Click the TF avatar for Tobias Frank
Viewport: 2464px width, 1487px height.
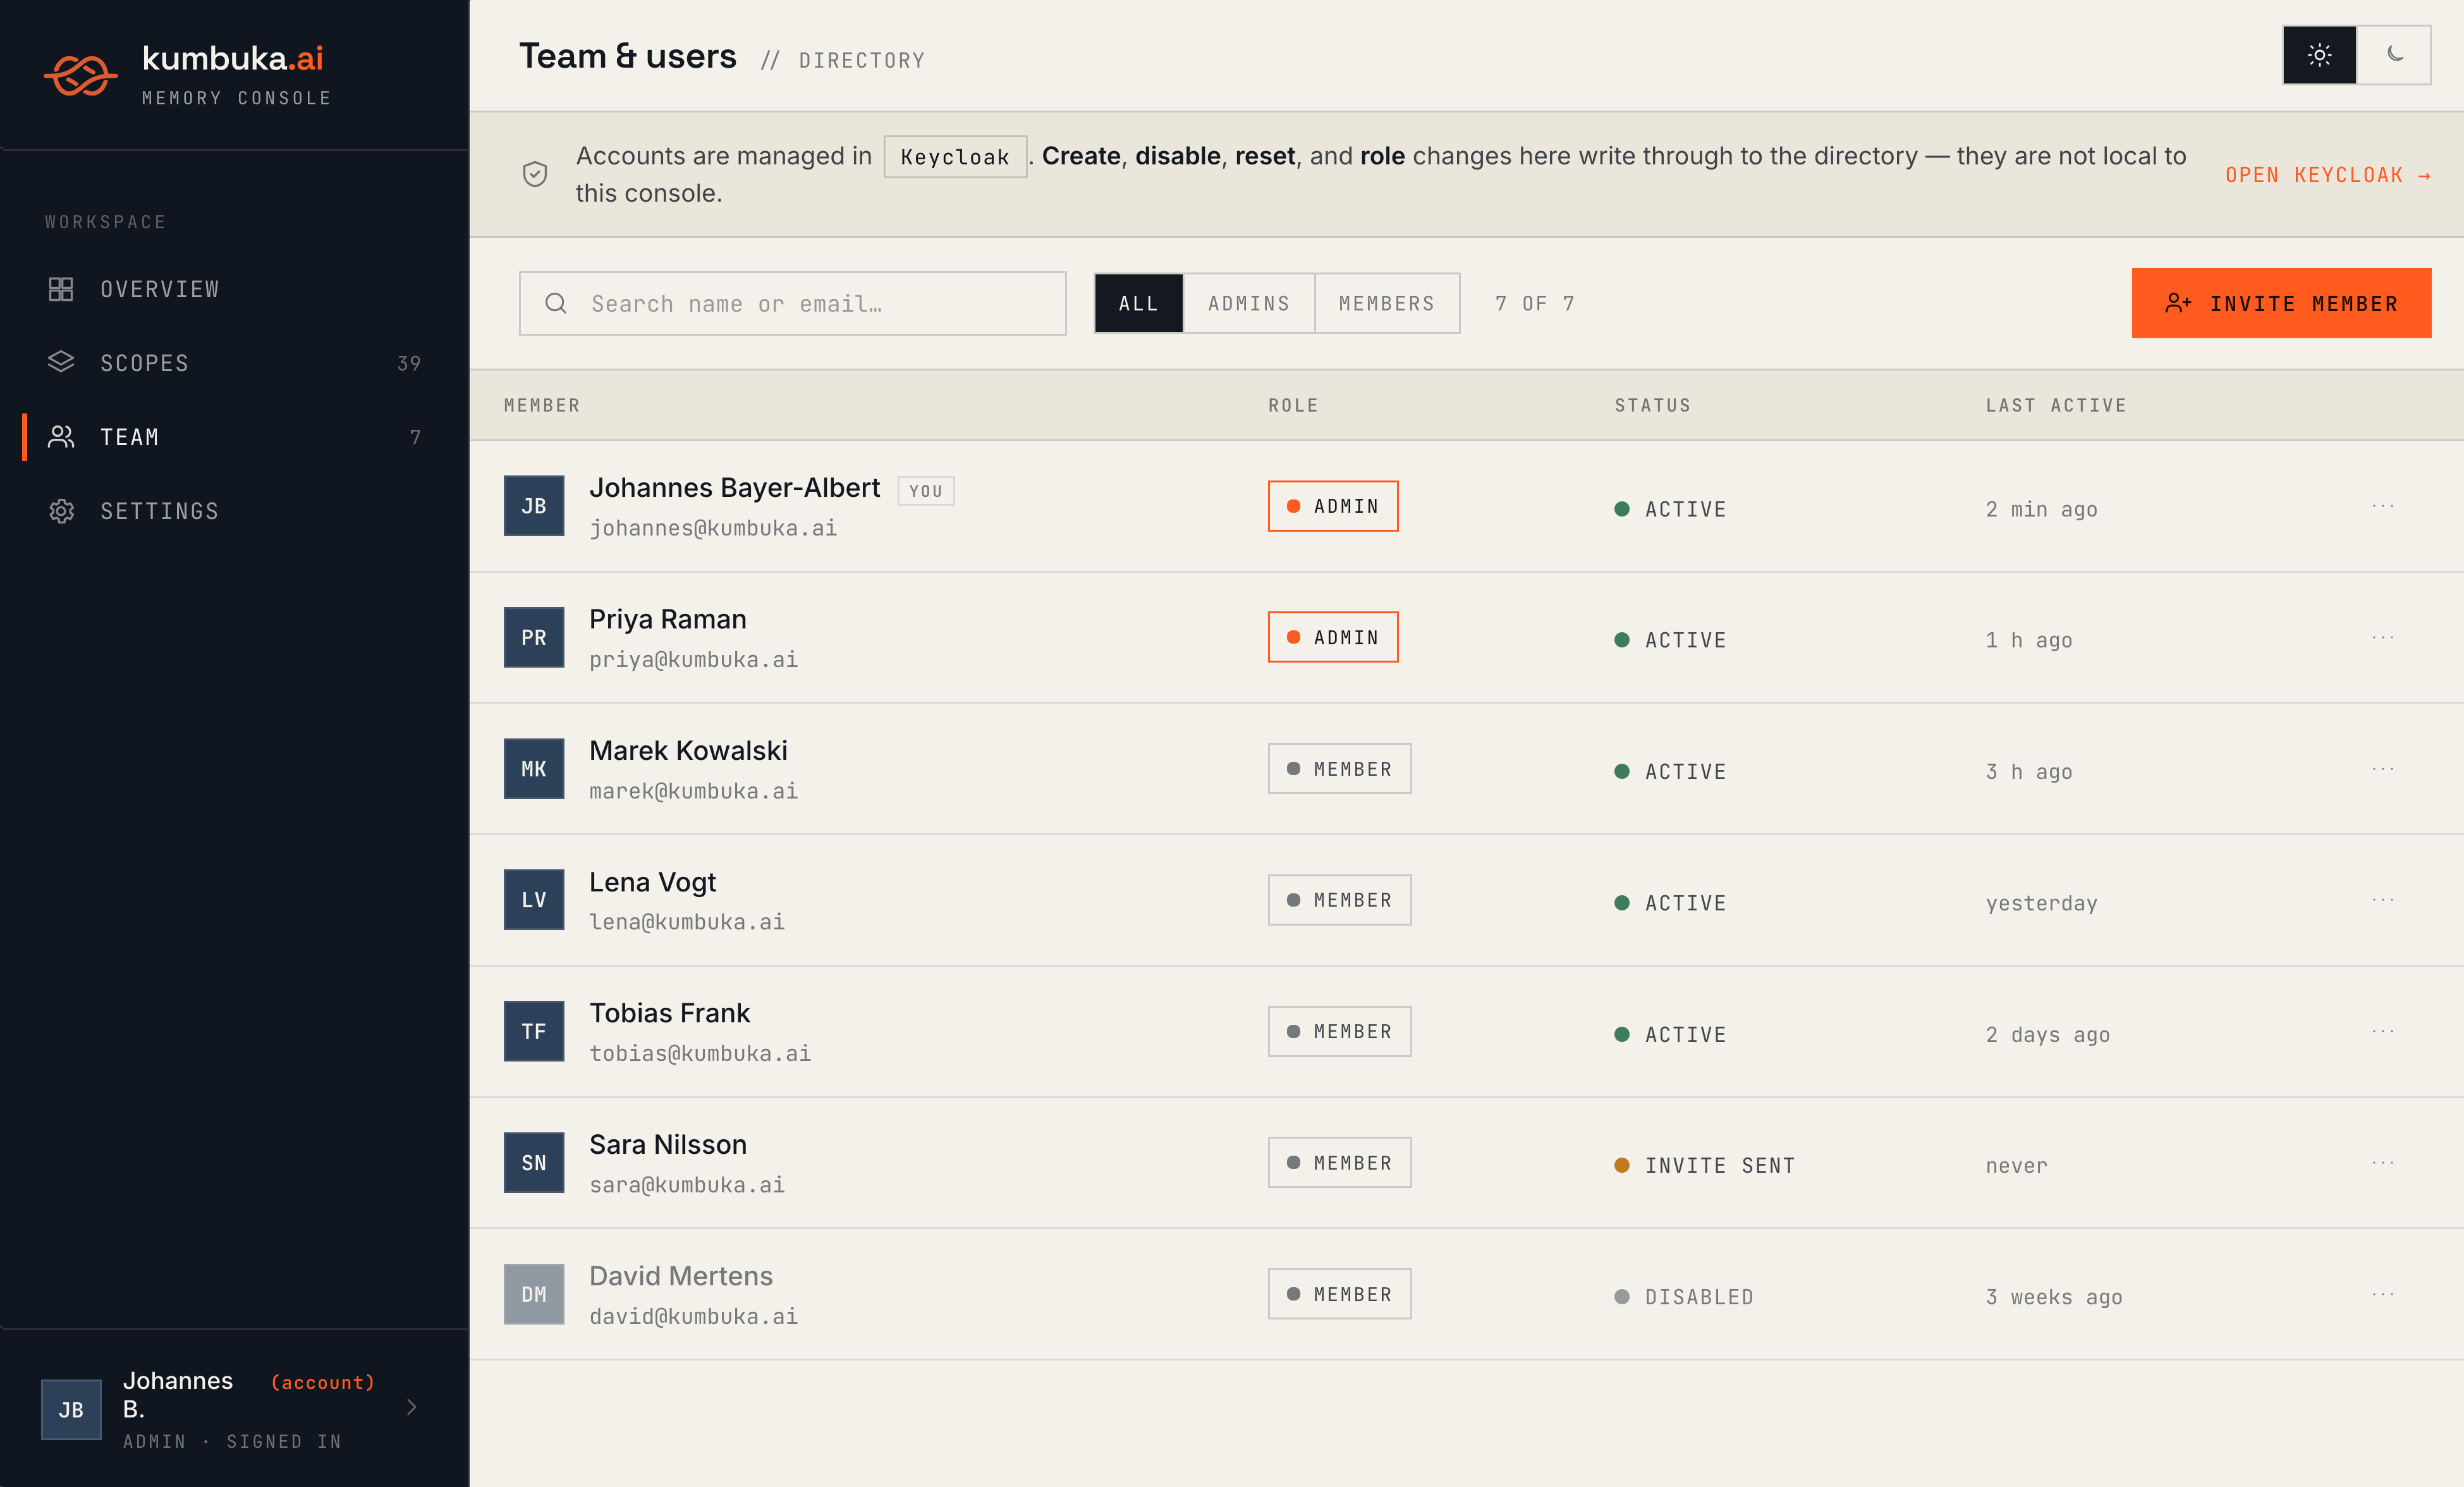coord(534,1031)
